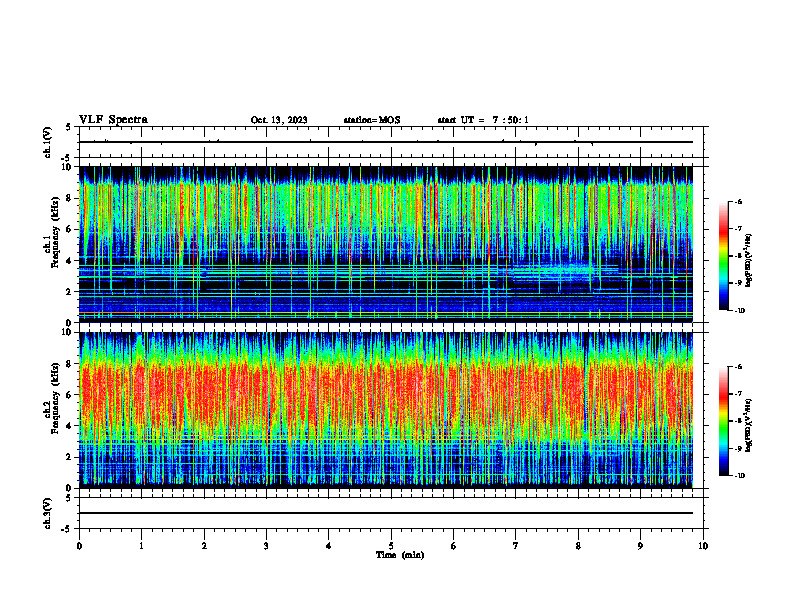Click the "-10" label on ch.2 color bar

pyautogui.click(x=739, y=476)
